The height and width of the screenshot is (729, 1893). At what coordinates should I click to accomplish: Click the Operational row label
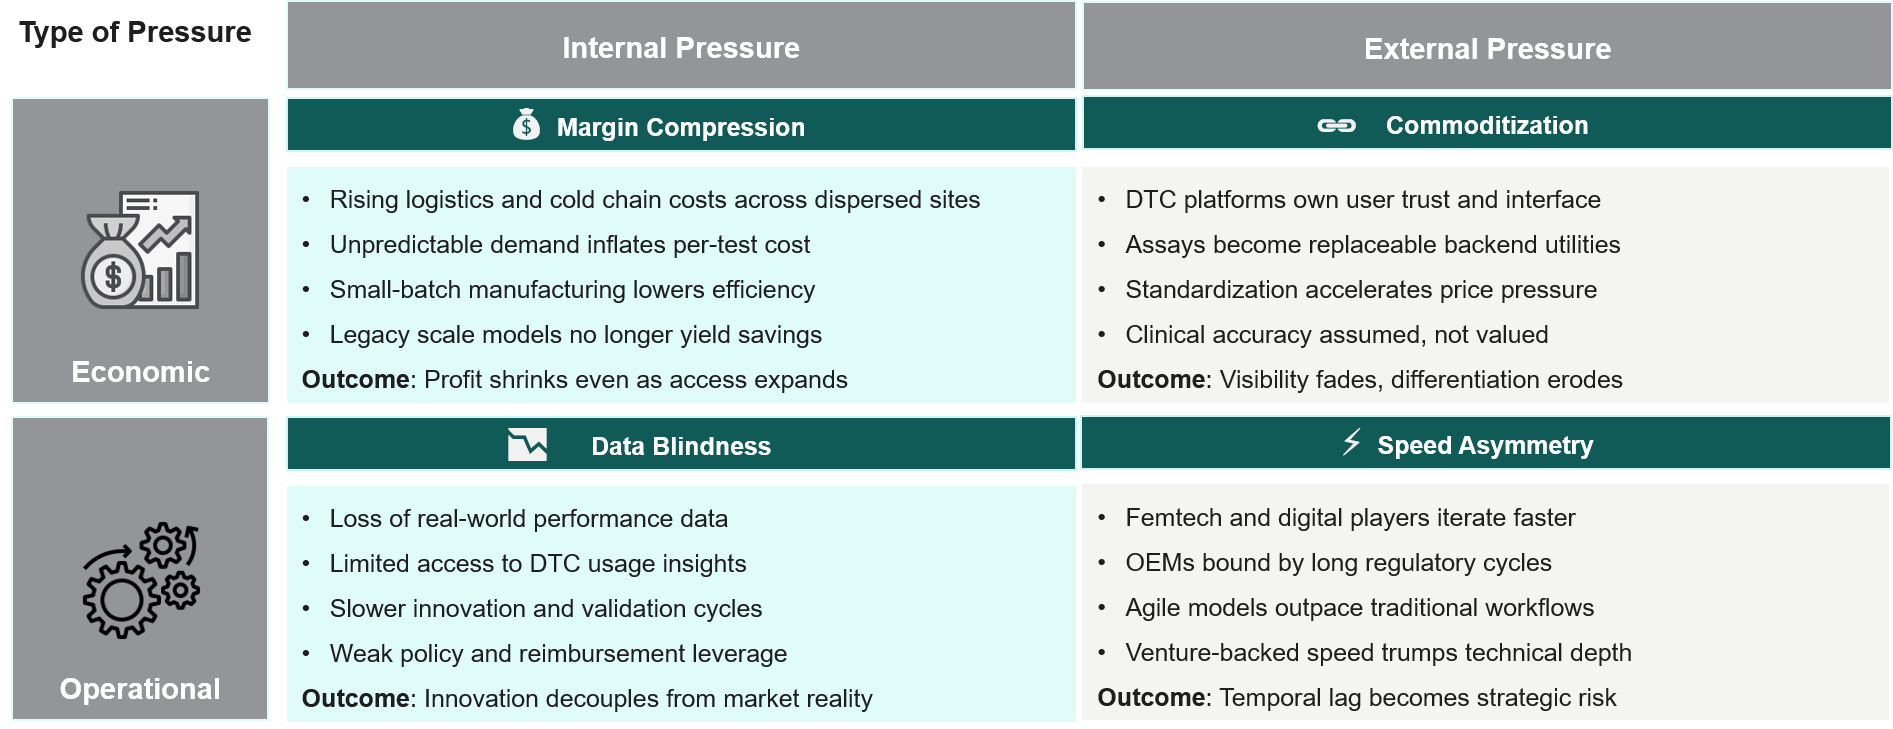click(140, 689)
